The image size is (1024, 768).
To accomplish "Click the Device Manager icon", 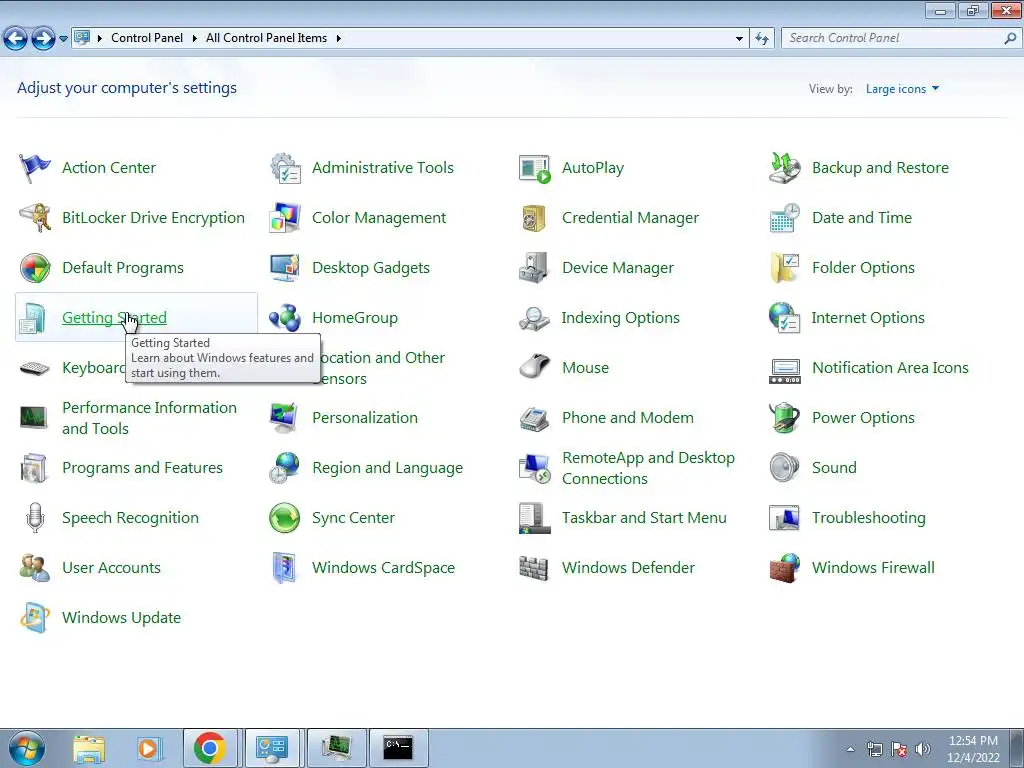I will click(x=535, y=268).
